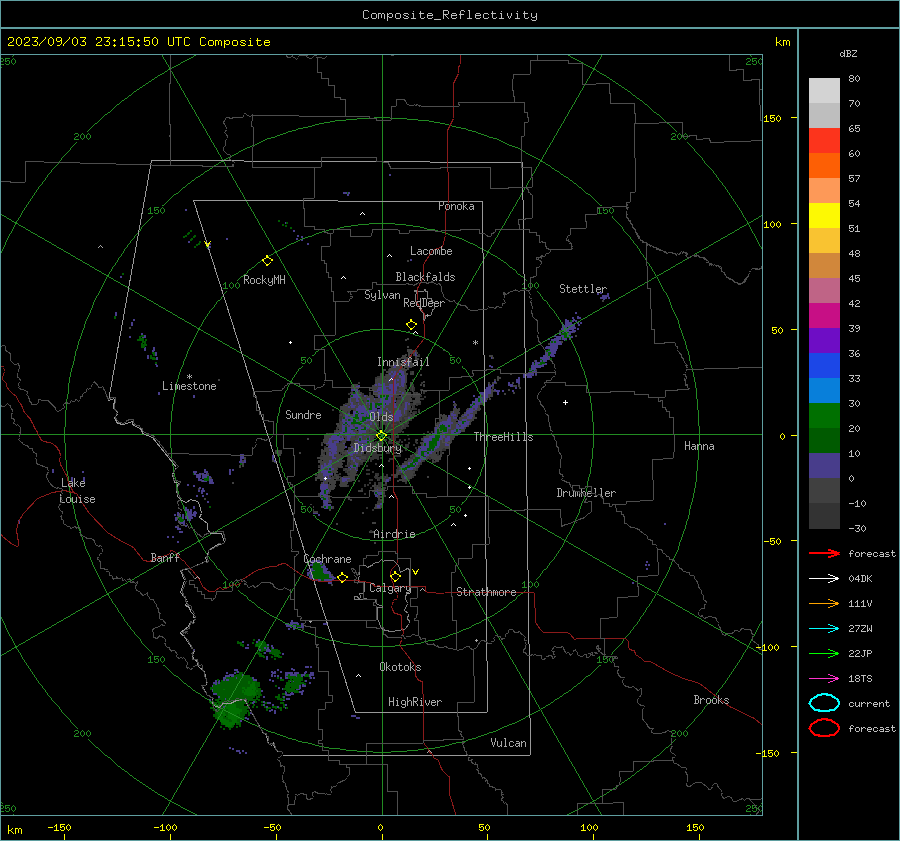The width and height of the screenshot is (900, 841).
Task: Click the cyan current ellipse icon
Action: point(824,703)
